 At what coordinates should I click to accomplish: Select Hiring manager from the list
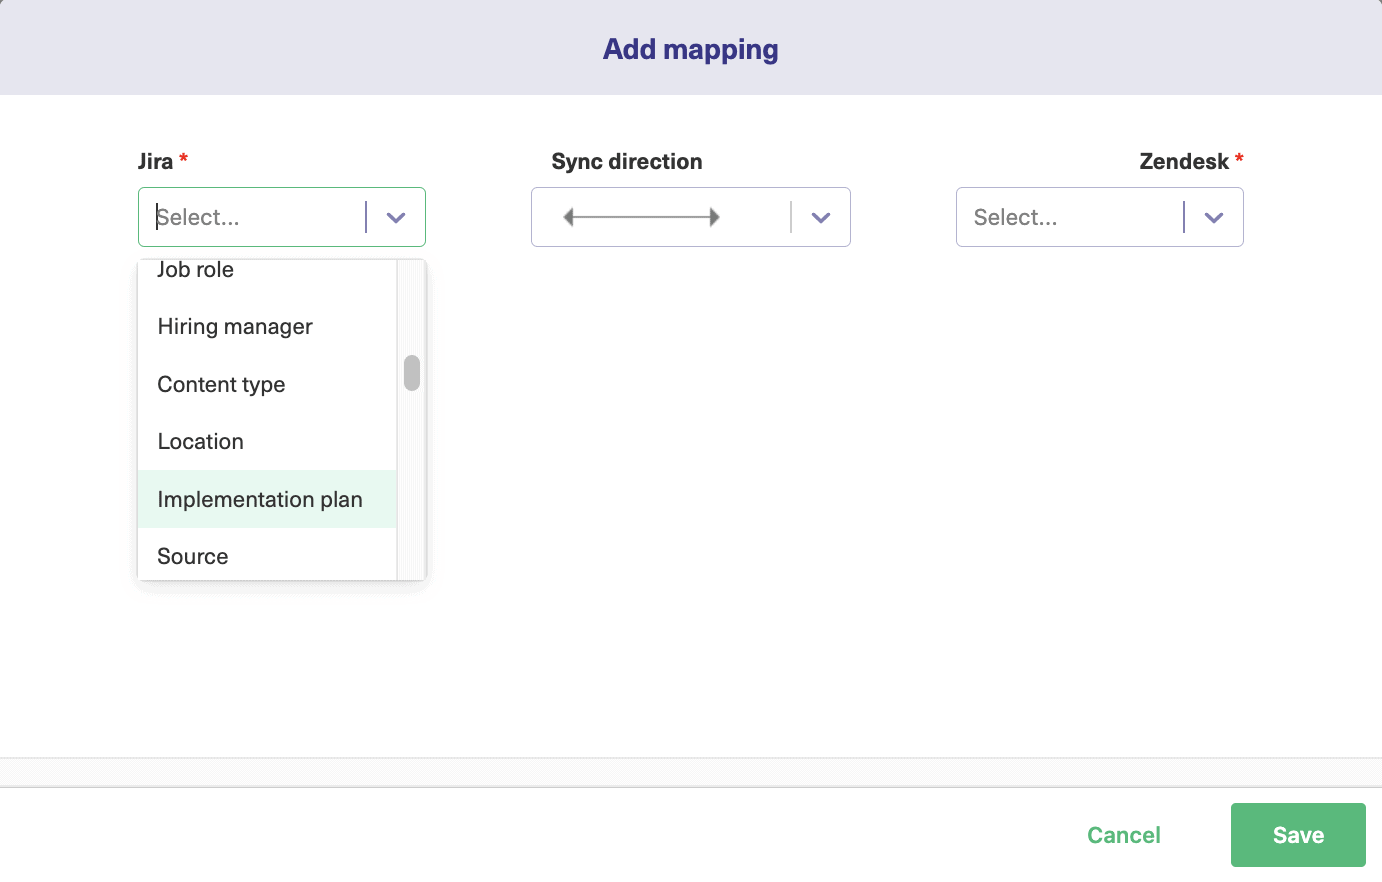(234, 326)
